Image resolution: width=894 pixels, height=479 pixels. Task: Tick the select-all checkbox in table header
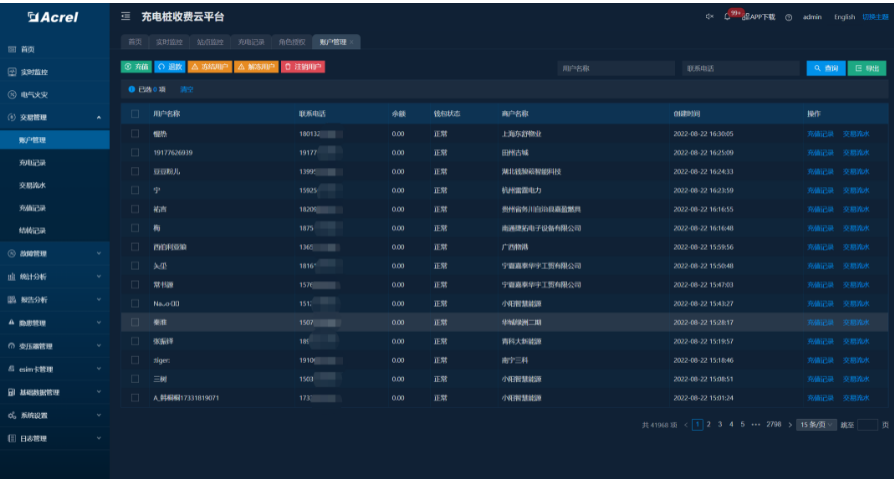point(135,113)
